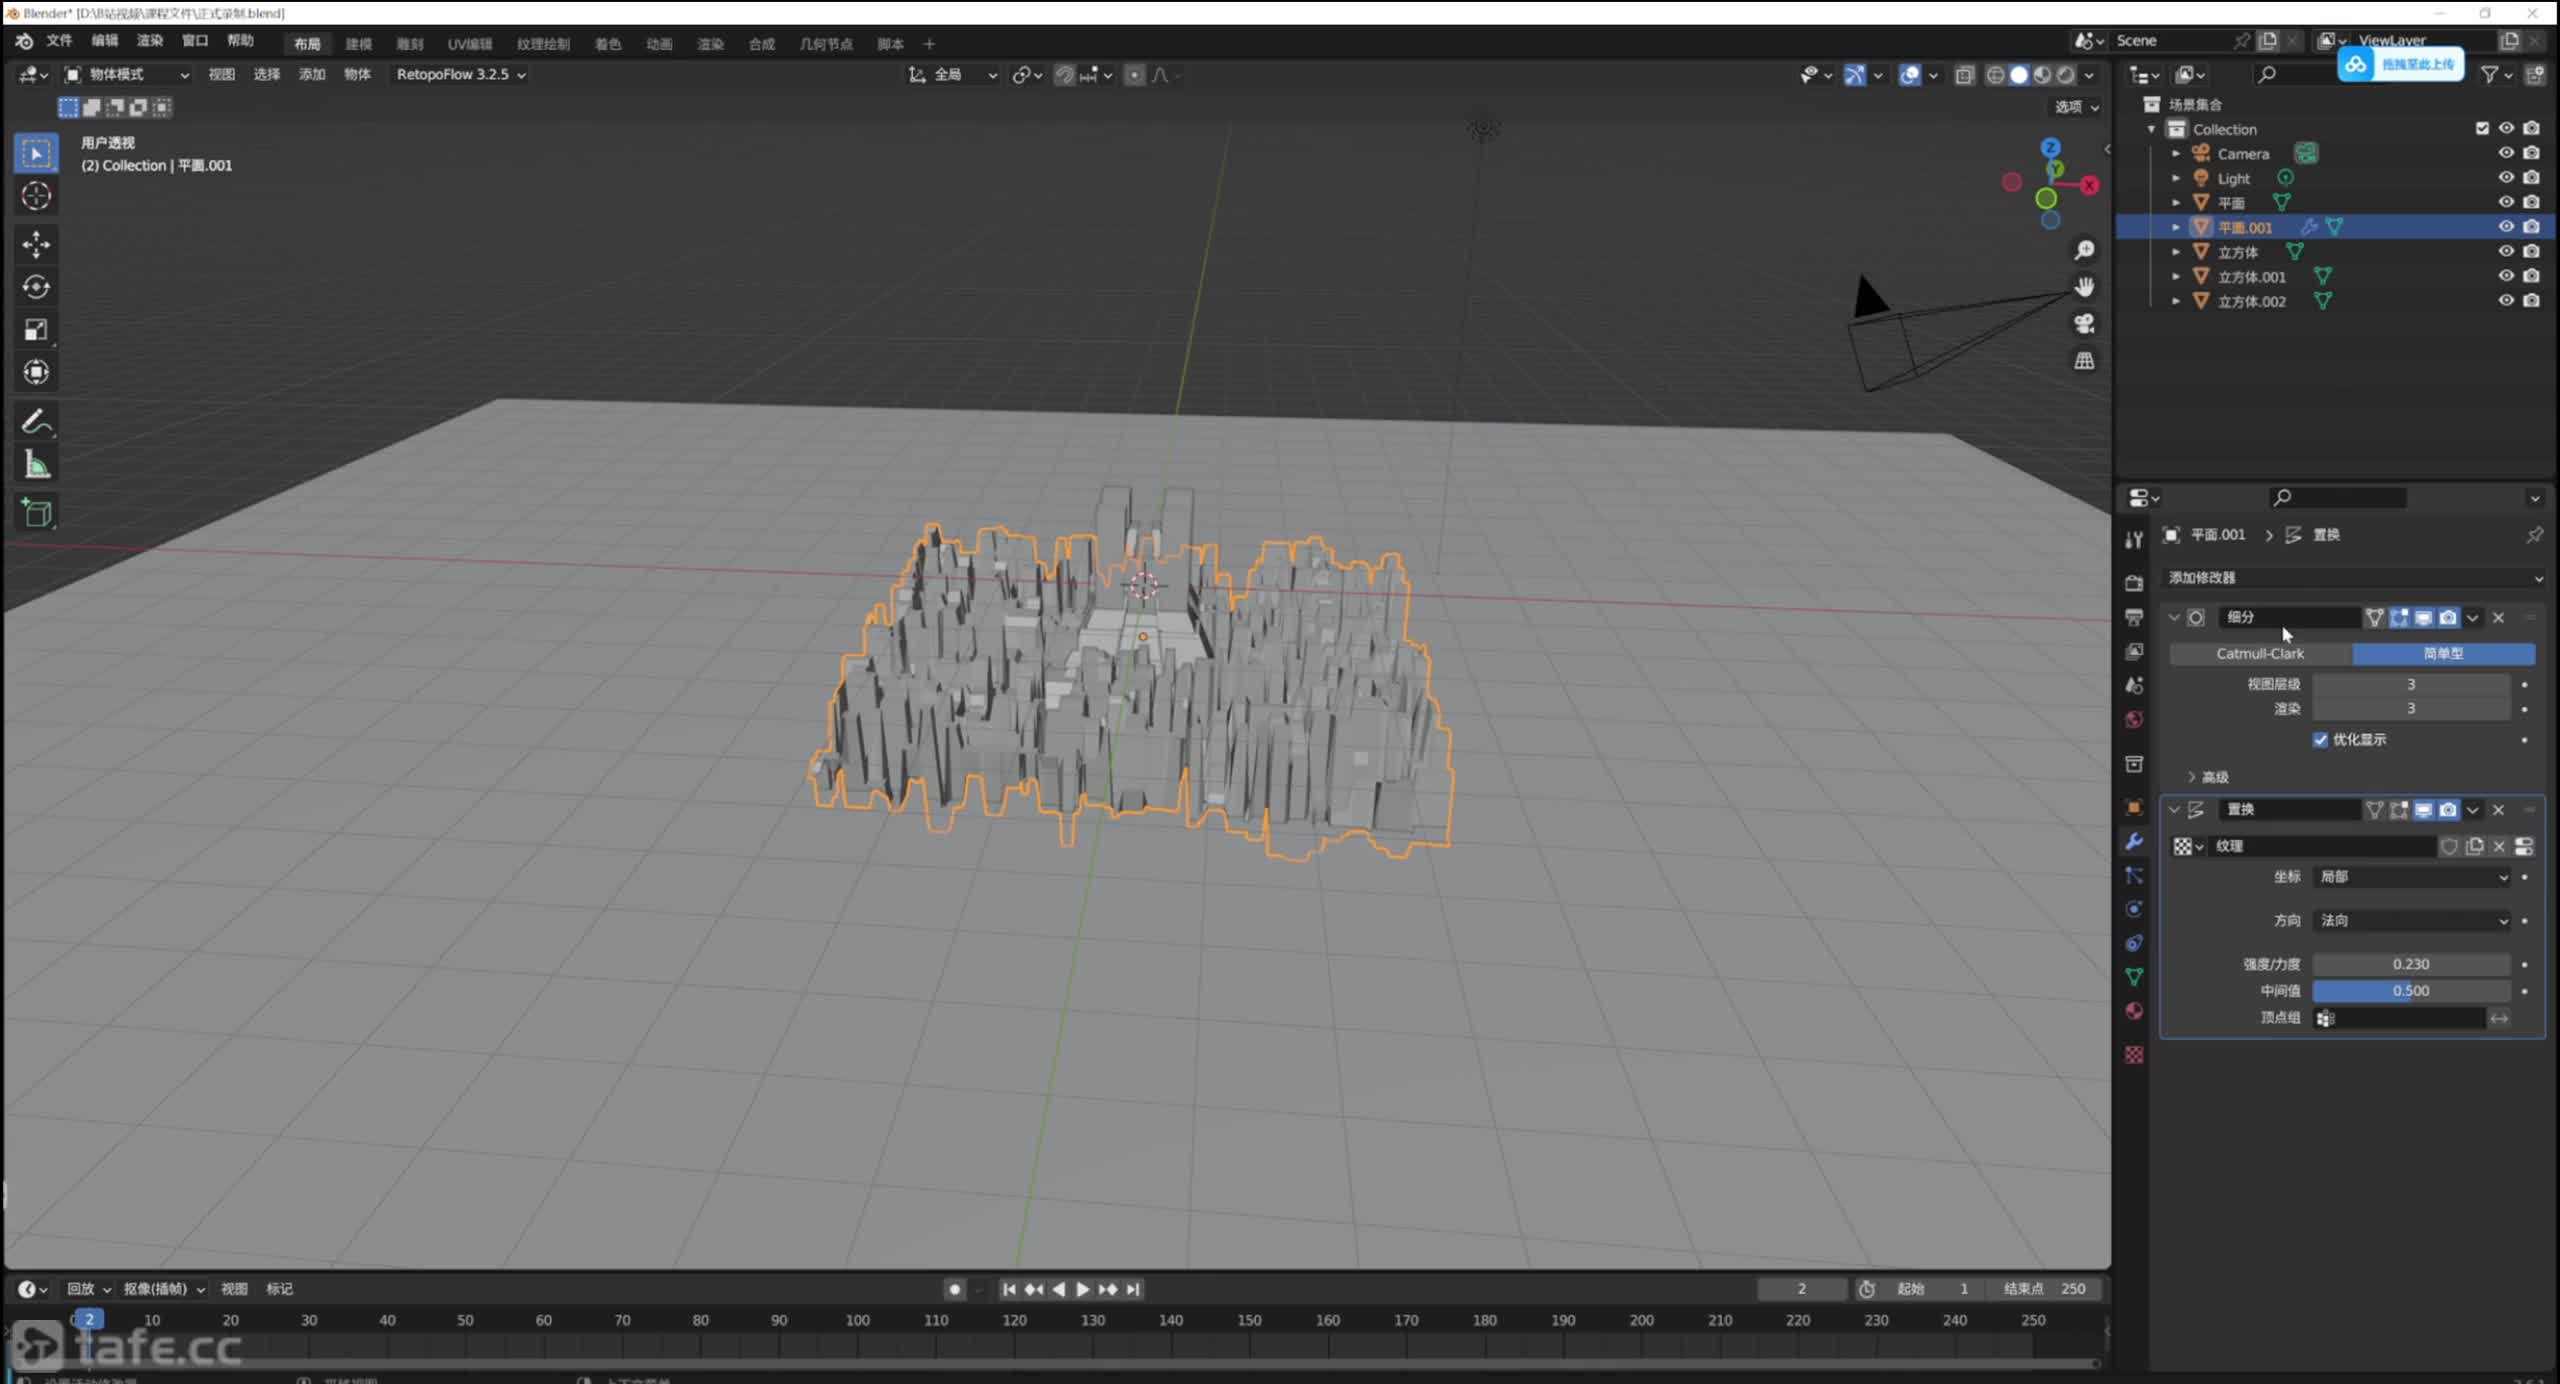Toggle Collection exclude checkbox
Screen dimensions: 2560x1384
(2482, 129)
